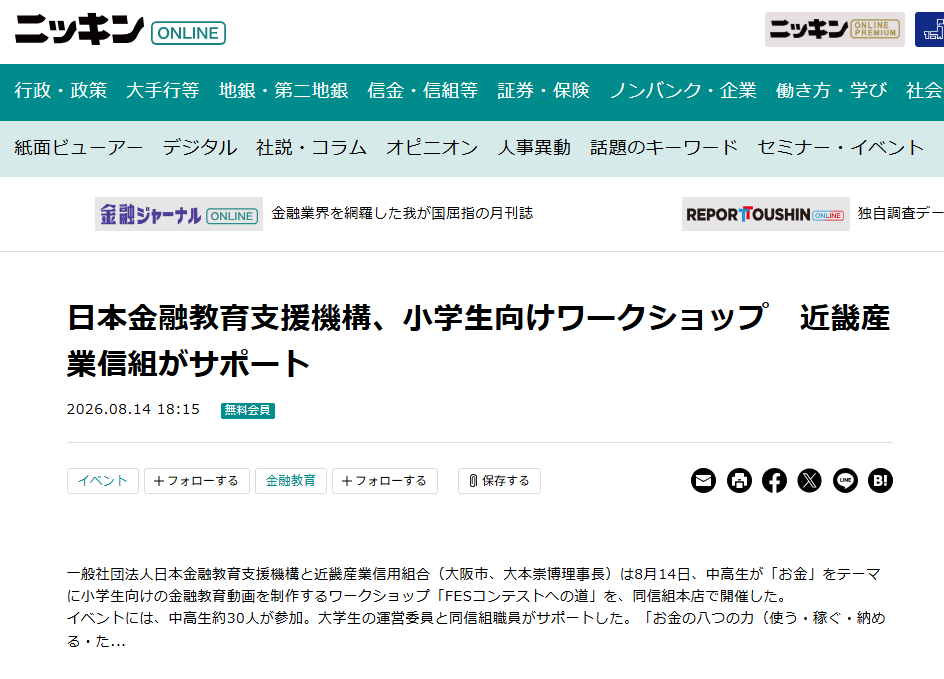
Task: Bookmark with Hatena B! icon
Action: 880,480
